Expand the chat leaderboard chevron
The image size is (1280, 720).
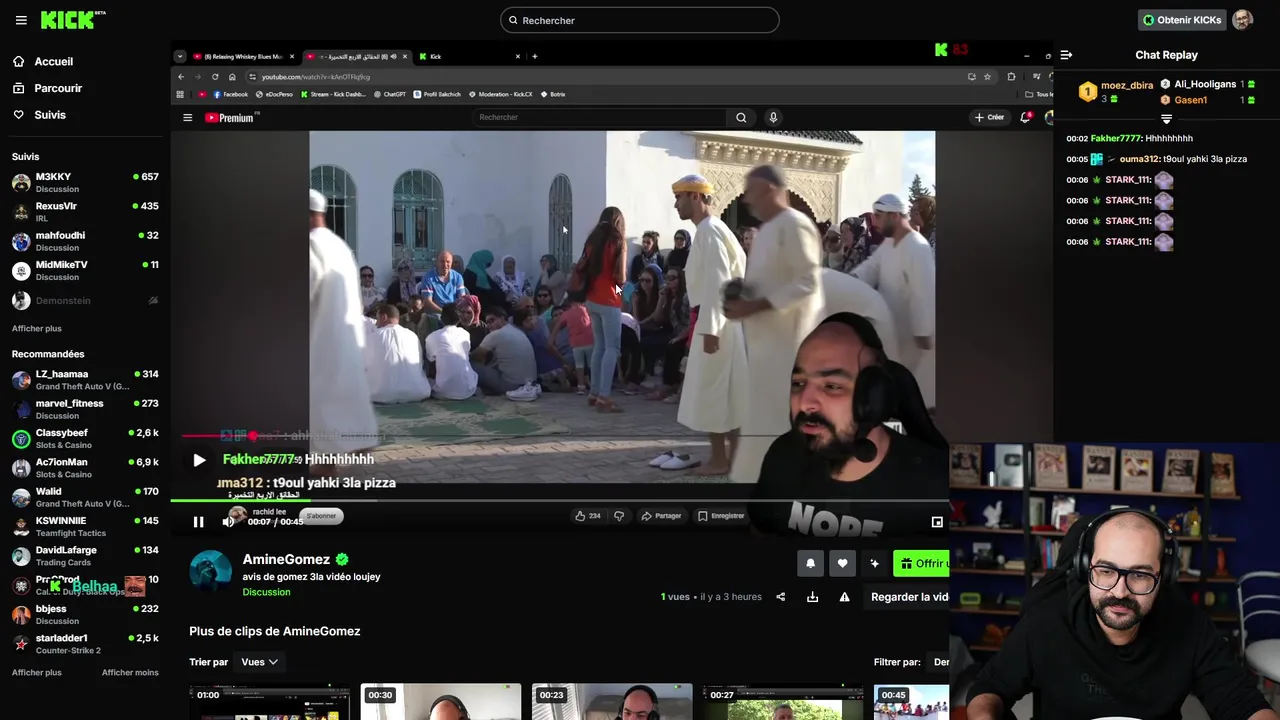coord(1166,119)
